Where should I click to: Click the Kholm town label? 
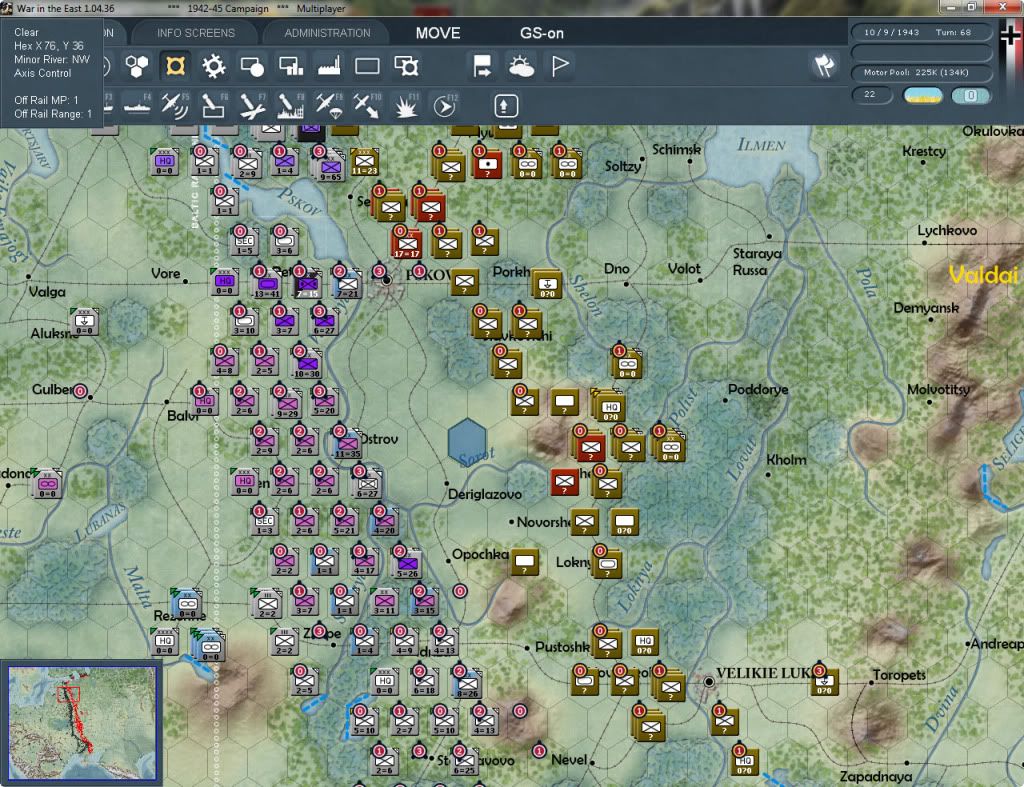tap(786, 460)
